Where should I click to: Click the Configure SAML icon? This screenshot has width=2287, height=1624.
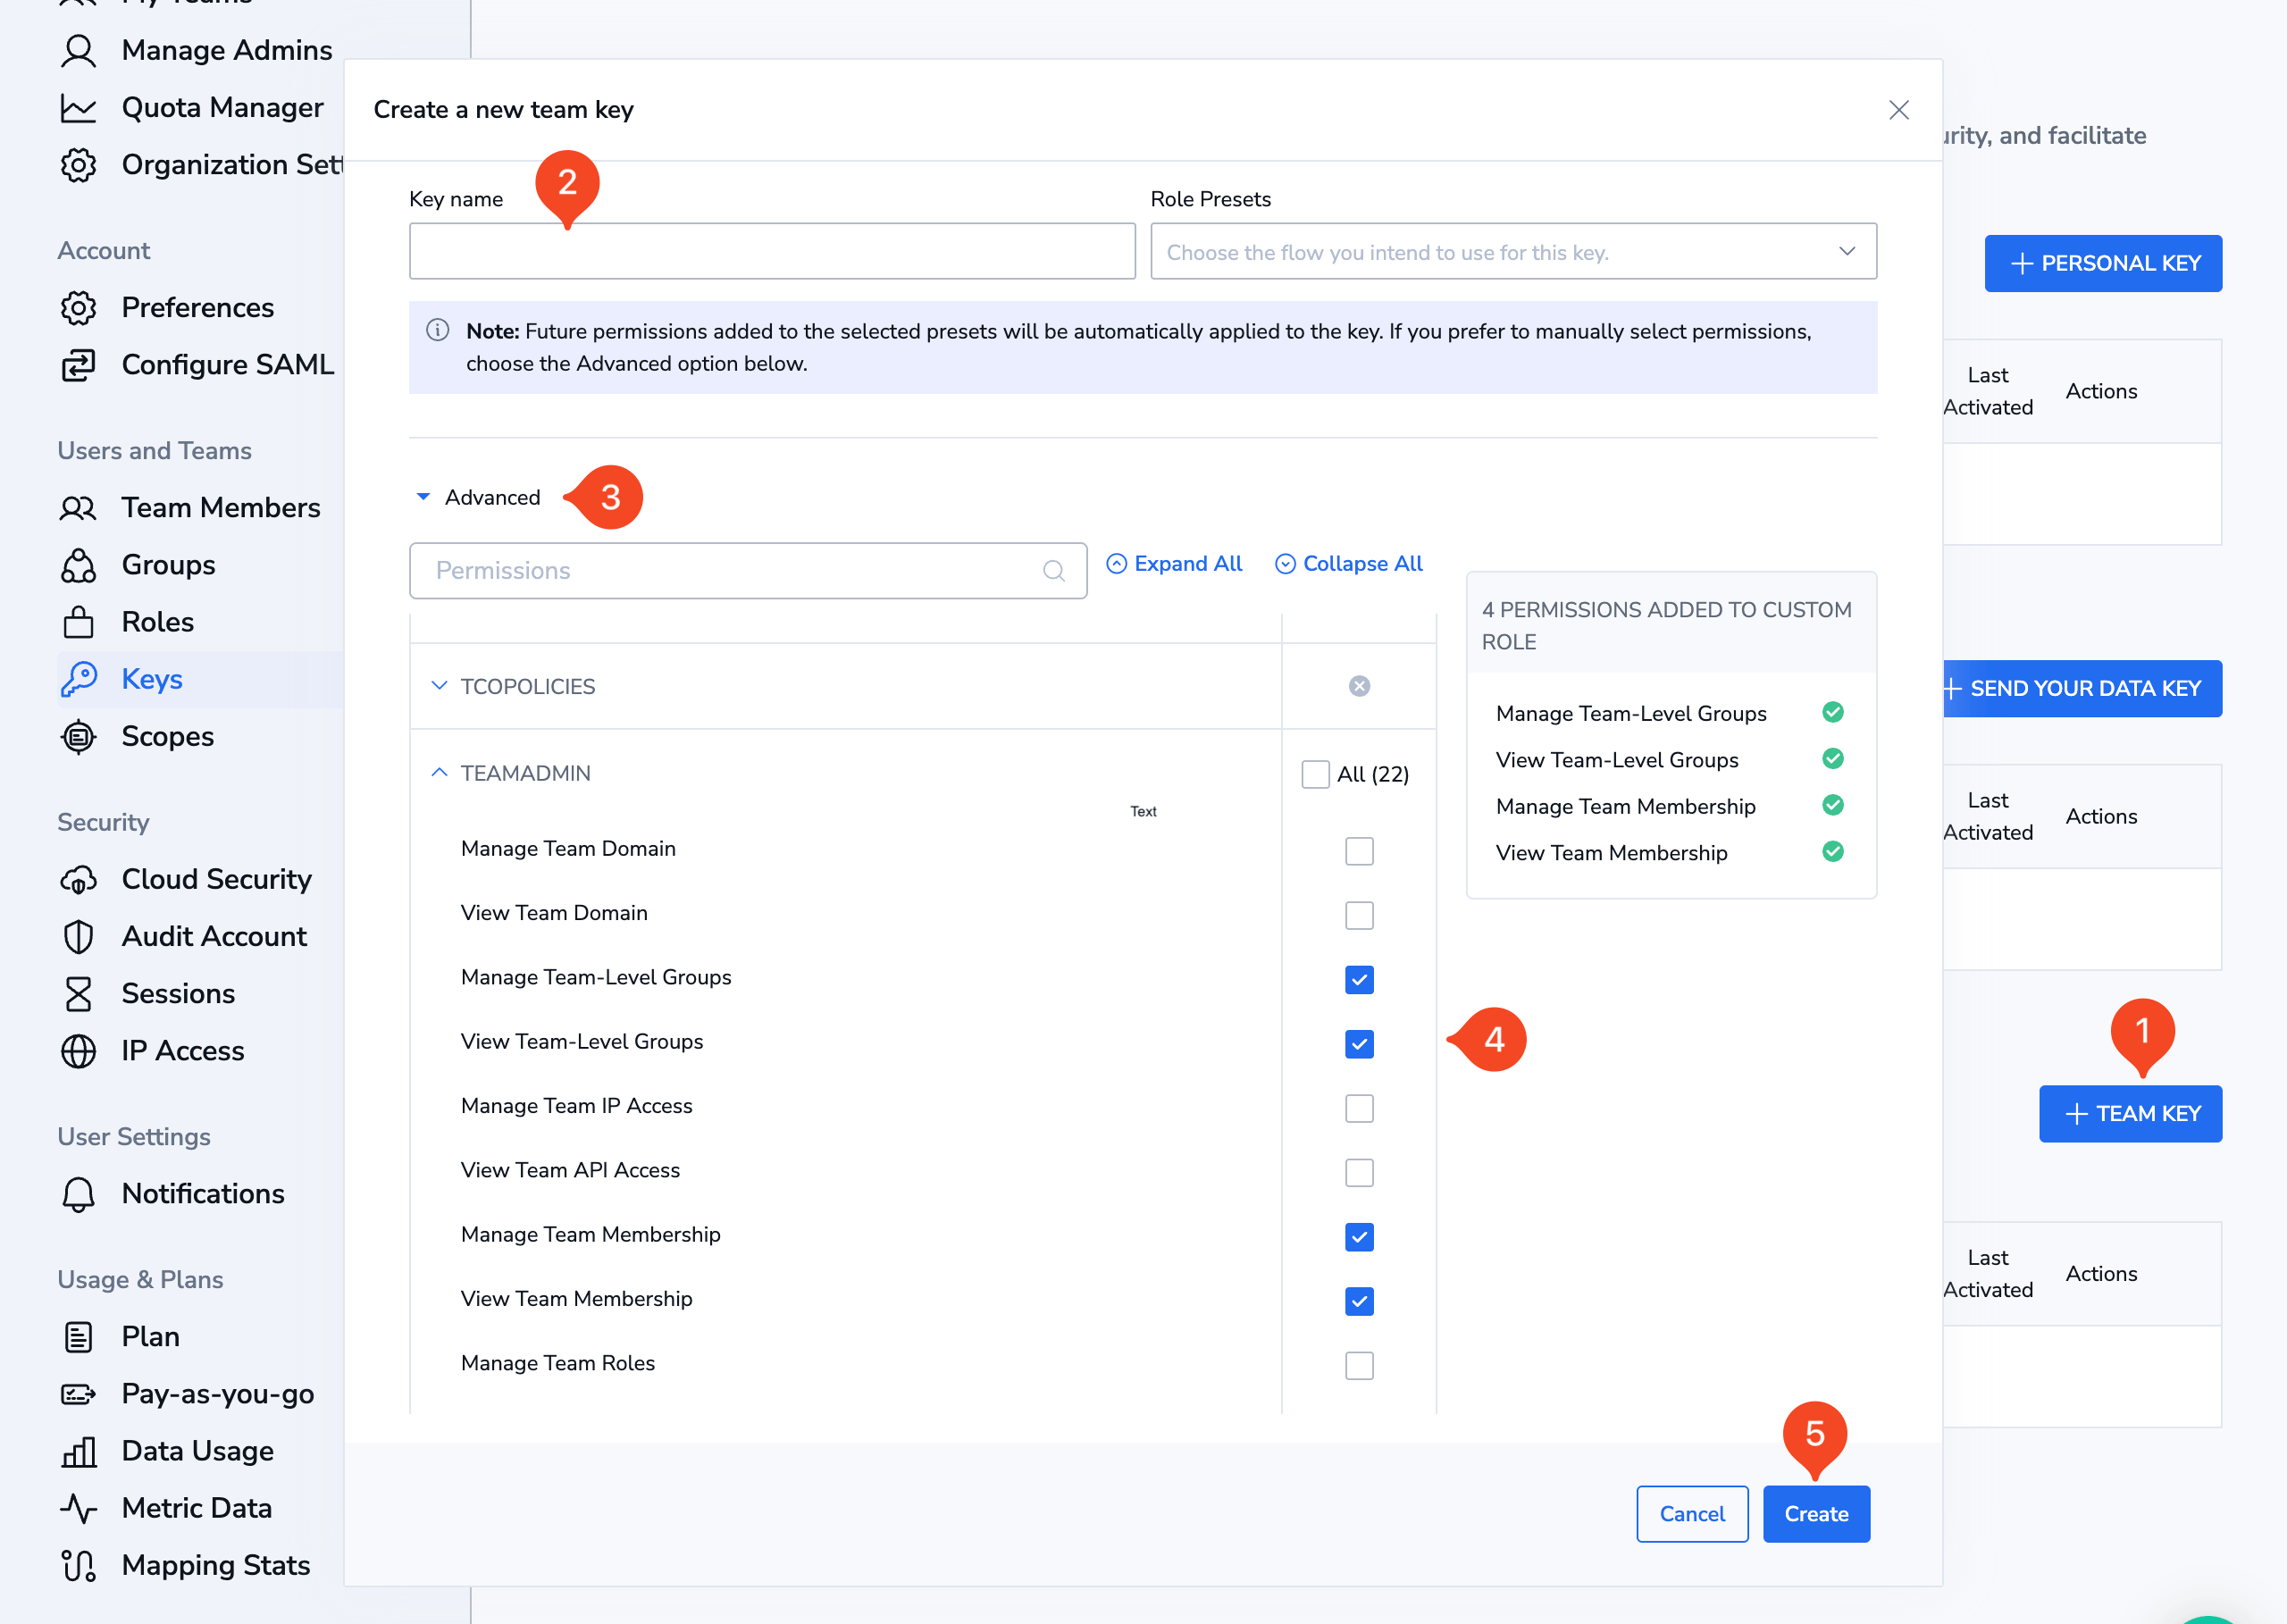78,364
